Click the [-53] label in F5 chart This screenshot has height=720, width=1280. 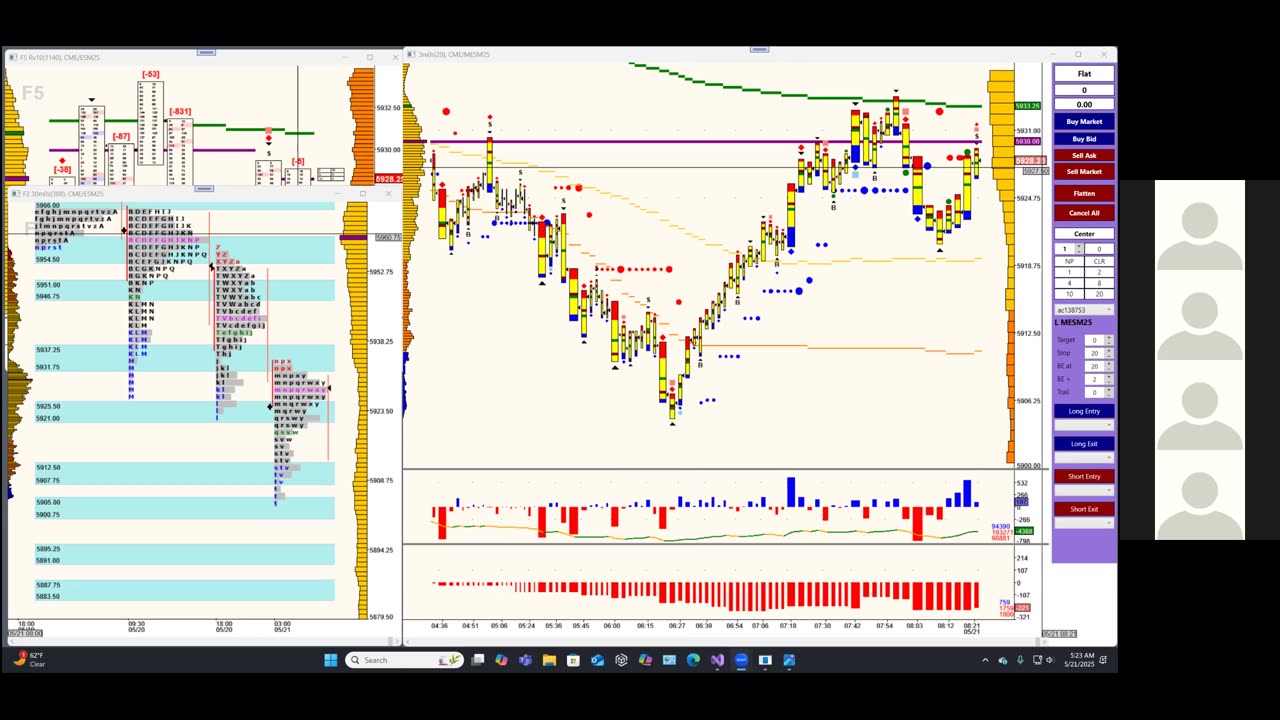click(x=151, y=74)
